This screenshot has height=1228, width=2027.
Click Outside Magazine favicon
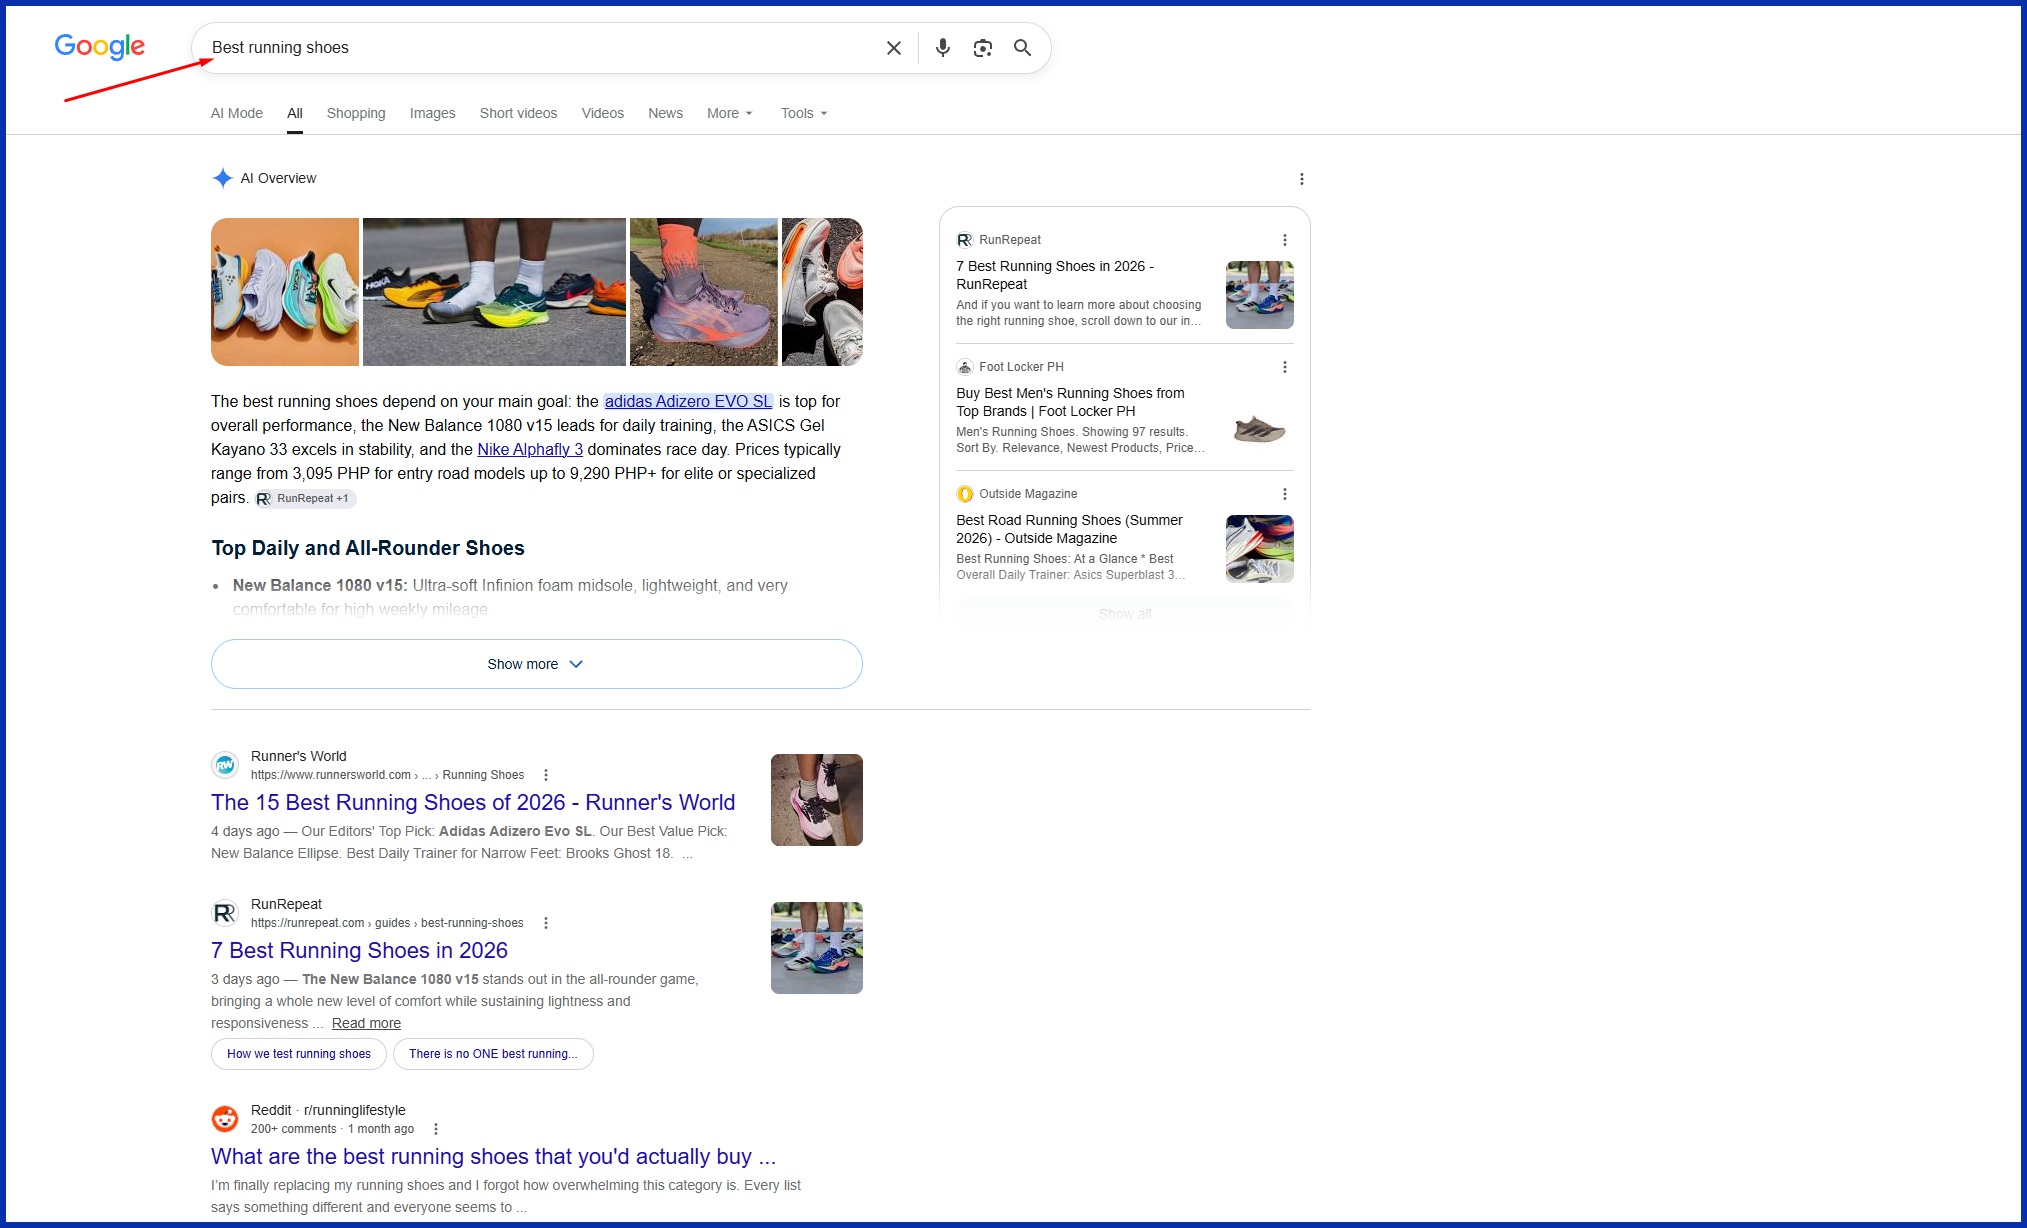(x=964, y=494)
